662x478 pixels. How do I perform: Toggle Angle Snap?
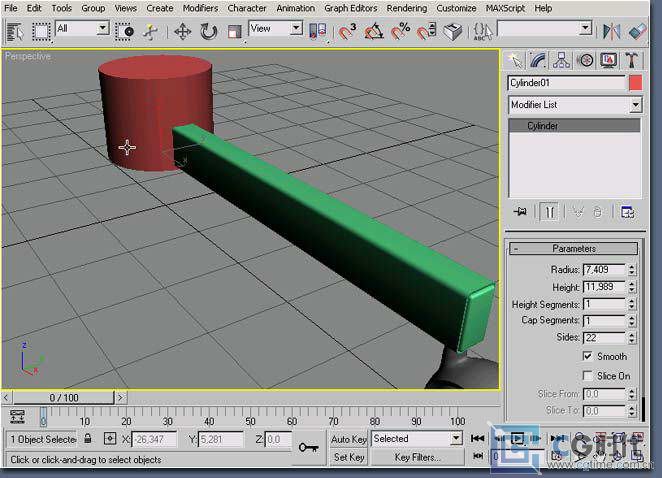(x=374, y=32)
